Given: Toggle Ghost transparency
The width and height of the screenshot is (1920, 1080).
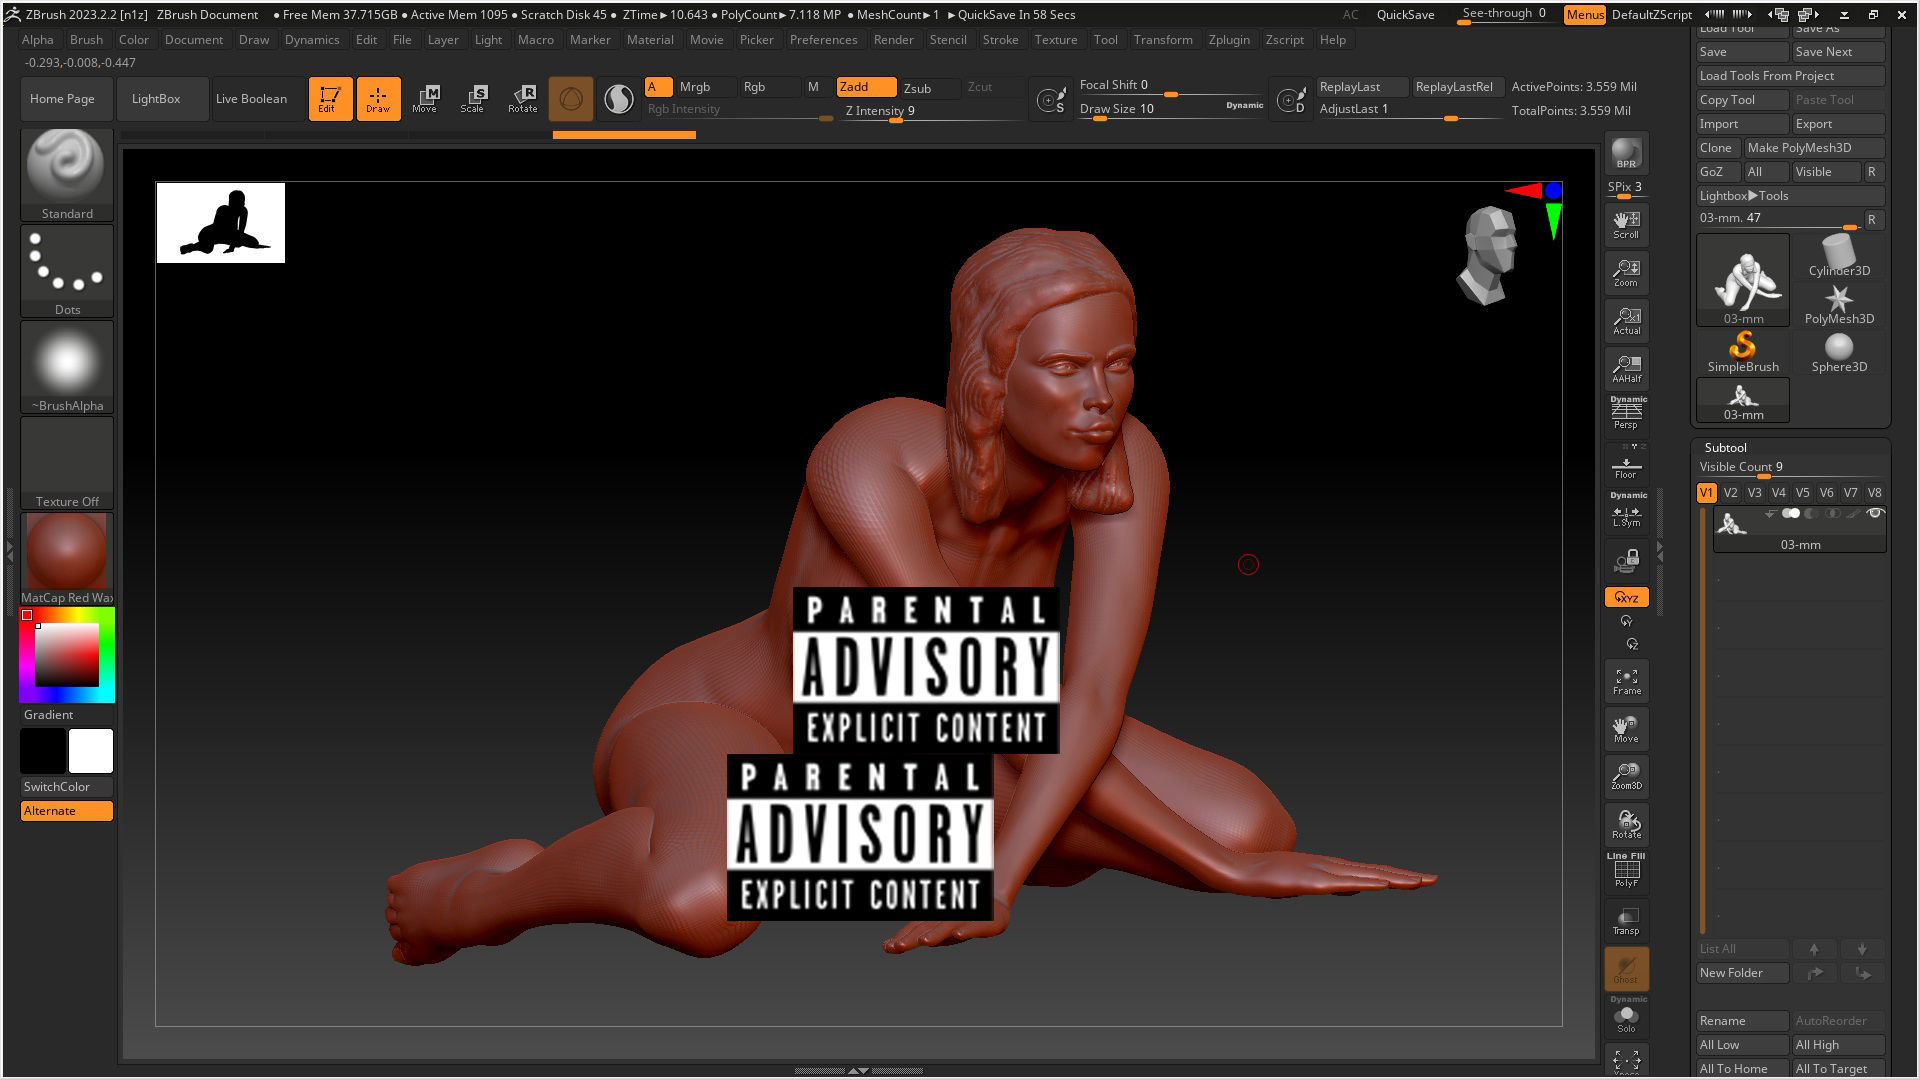Looking at the screenshot, I should (1626, 968).
